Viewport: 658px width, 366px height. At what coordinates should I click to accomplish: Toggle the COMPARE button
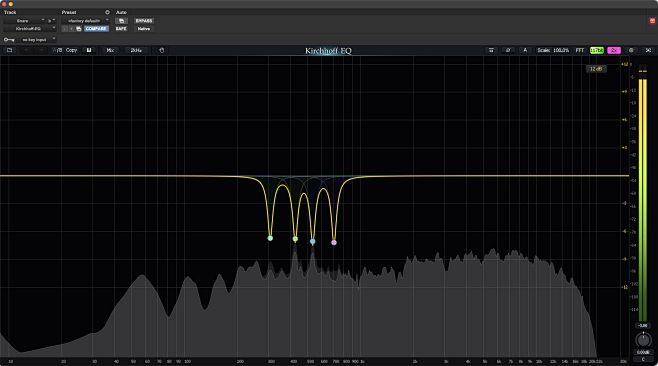[96, 29]
